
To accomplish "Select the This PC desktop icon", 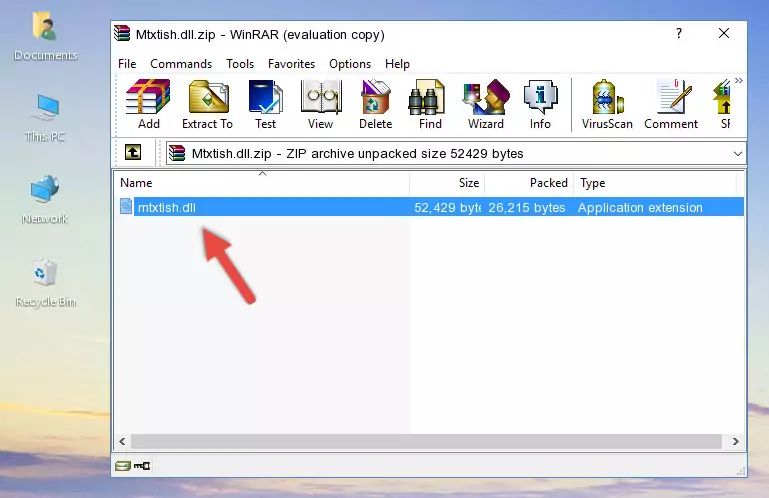I will [46, 118].
